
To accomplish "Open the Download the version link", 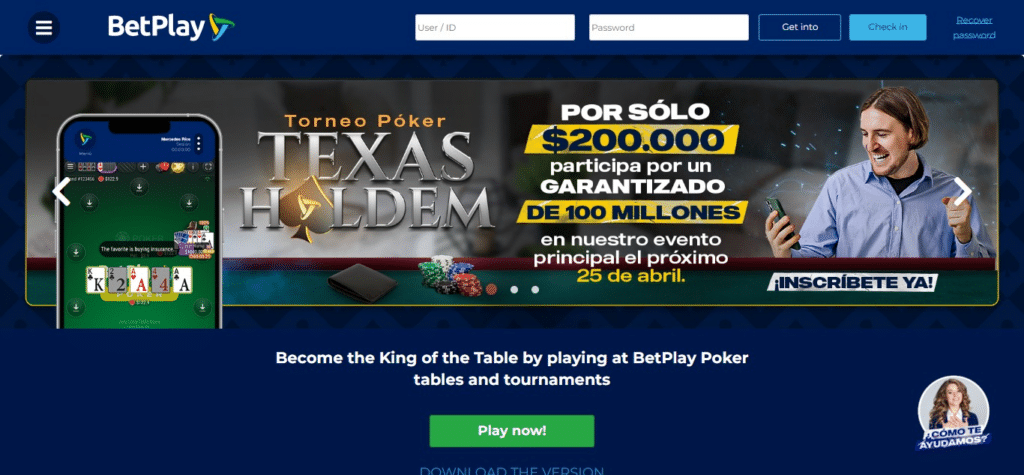I will tap(512, 470).
